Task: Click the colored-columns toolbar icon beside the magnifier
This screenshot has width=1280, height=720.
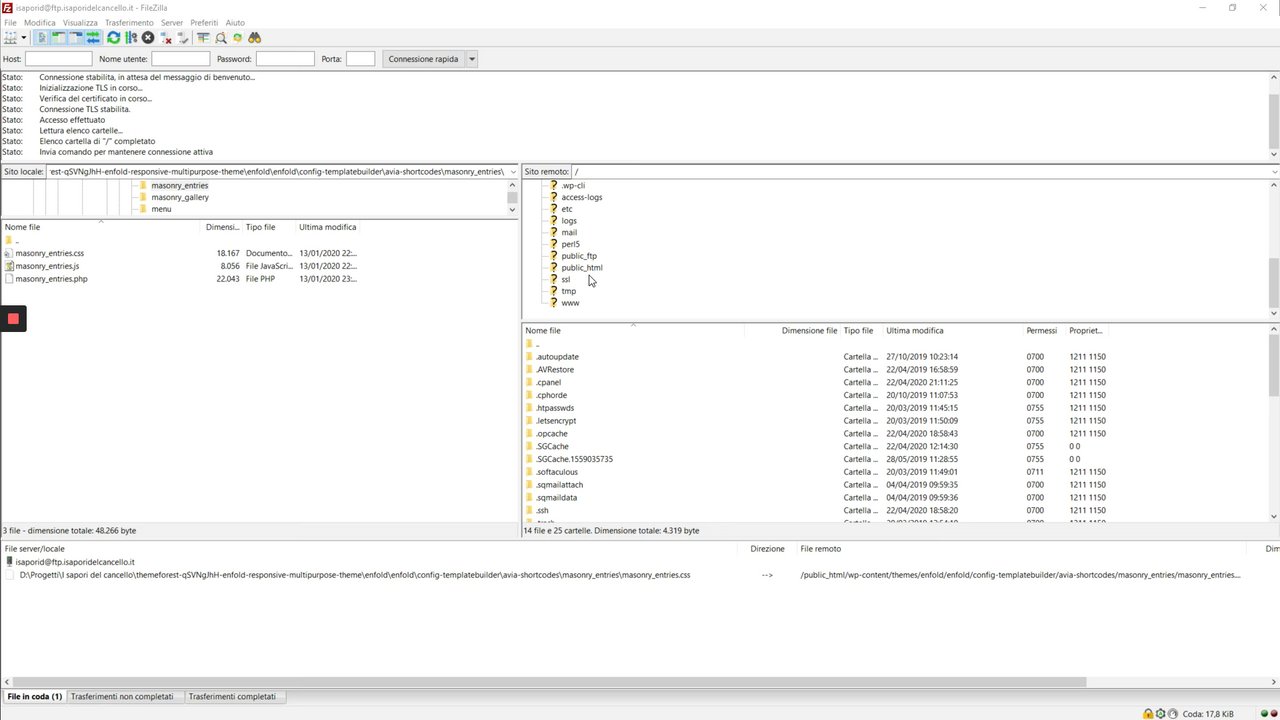Action: (x=203, y=38)
